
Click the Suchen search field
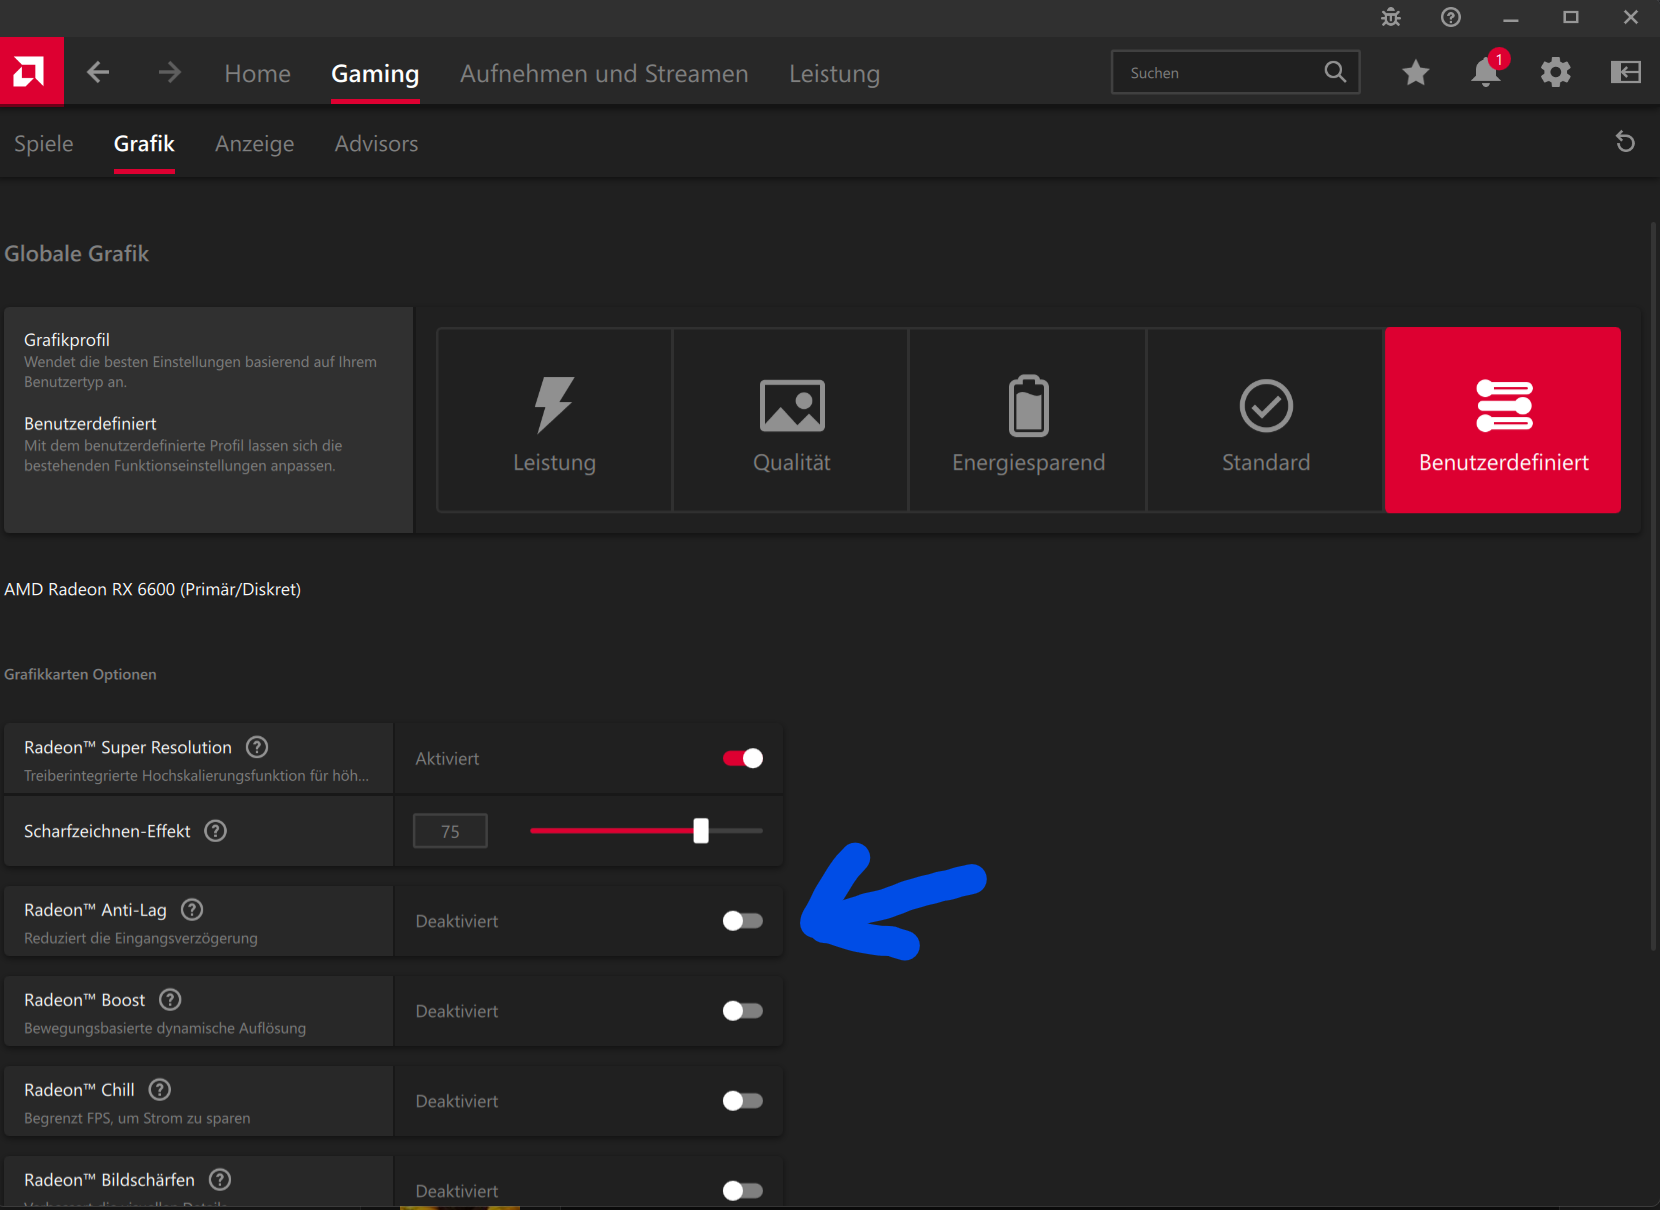pos(1236,72)
